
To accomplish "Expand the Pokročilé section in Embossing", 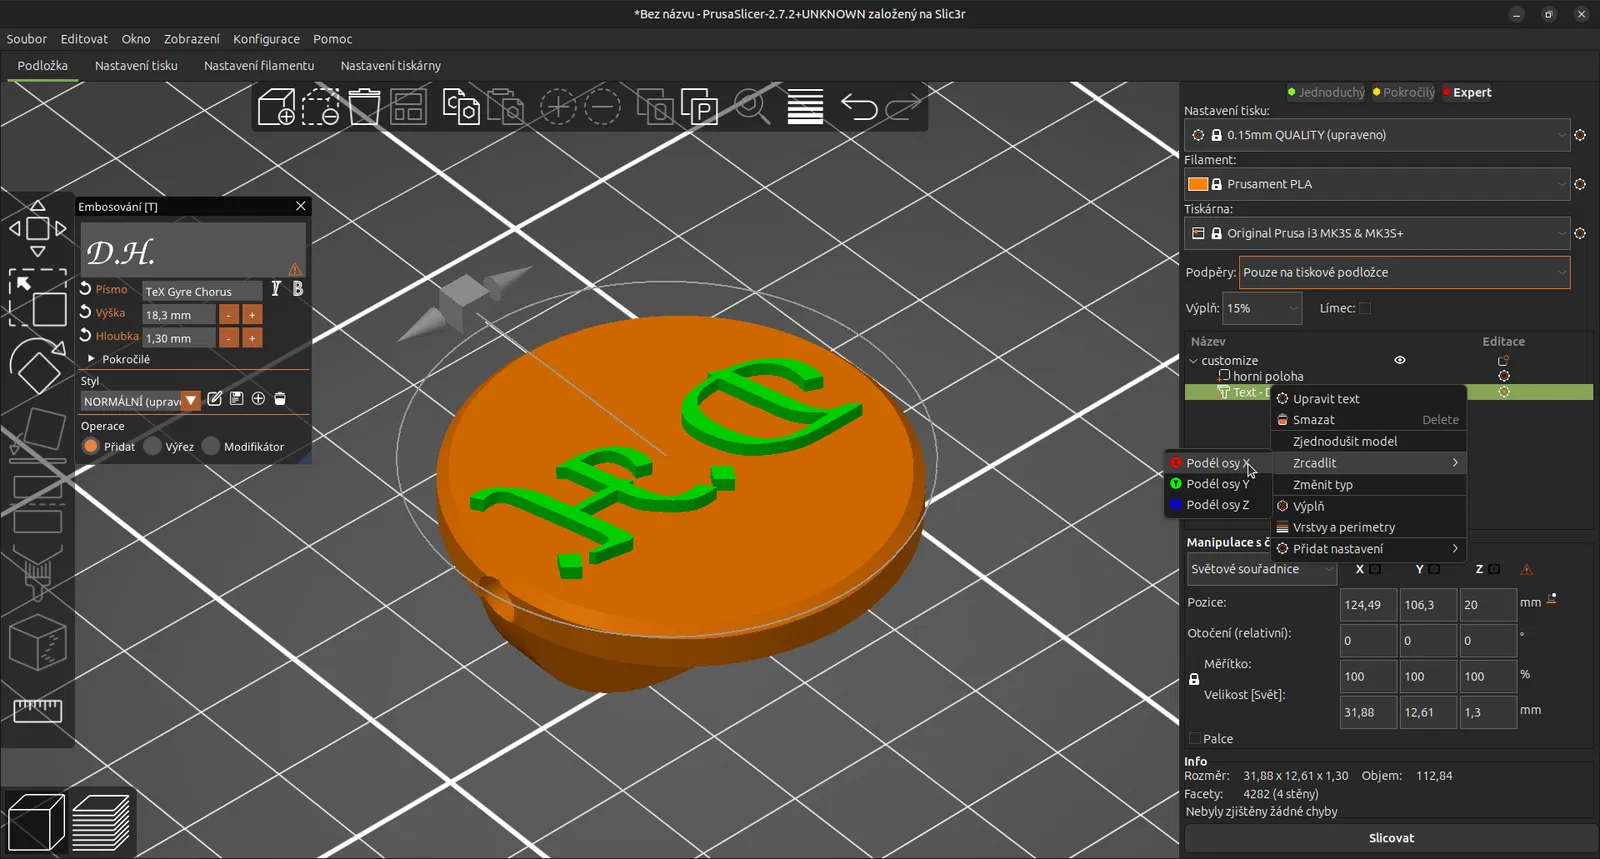I will (92, 359).
